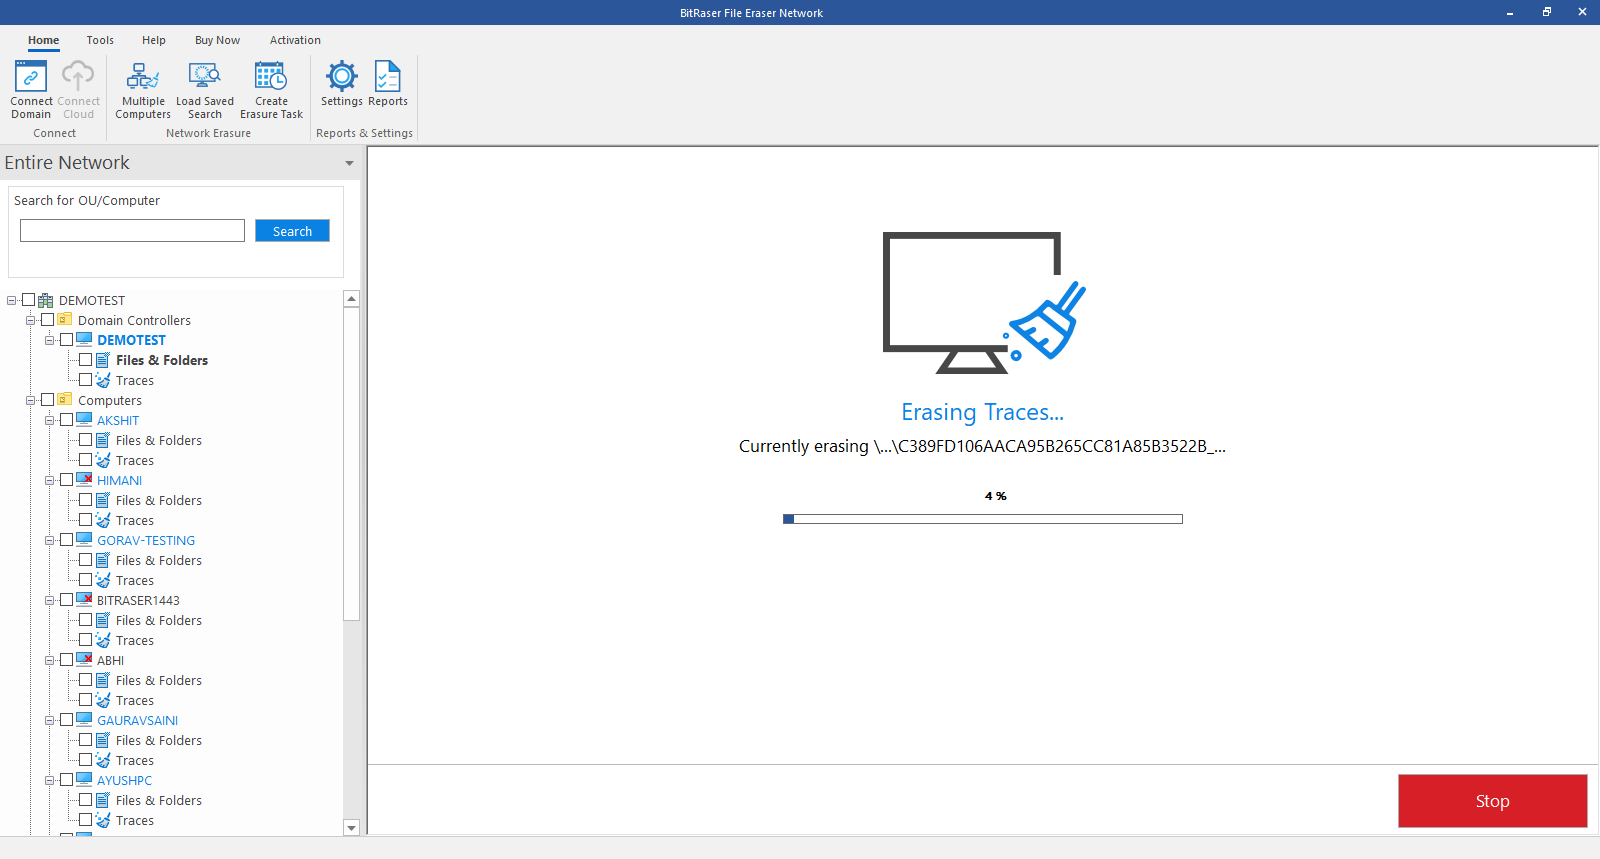Click the tree scroll up arrow
This screenshot has width=1600, height=859.
(351, 299)
